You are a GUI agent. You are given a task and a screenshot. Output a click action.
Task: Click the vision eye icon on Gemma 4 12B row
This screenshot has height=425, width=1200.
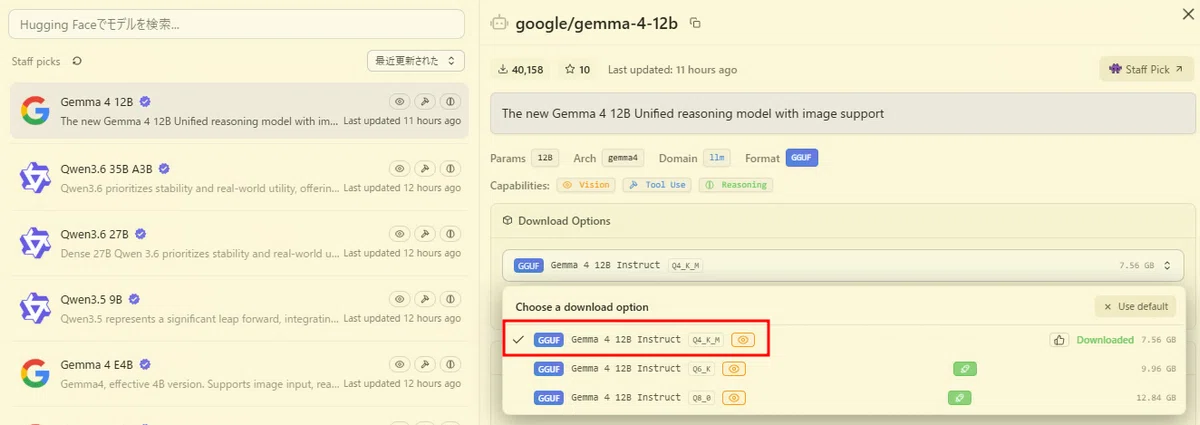[x=399, y=102]
